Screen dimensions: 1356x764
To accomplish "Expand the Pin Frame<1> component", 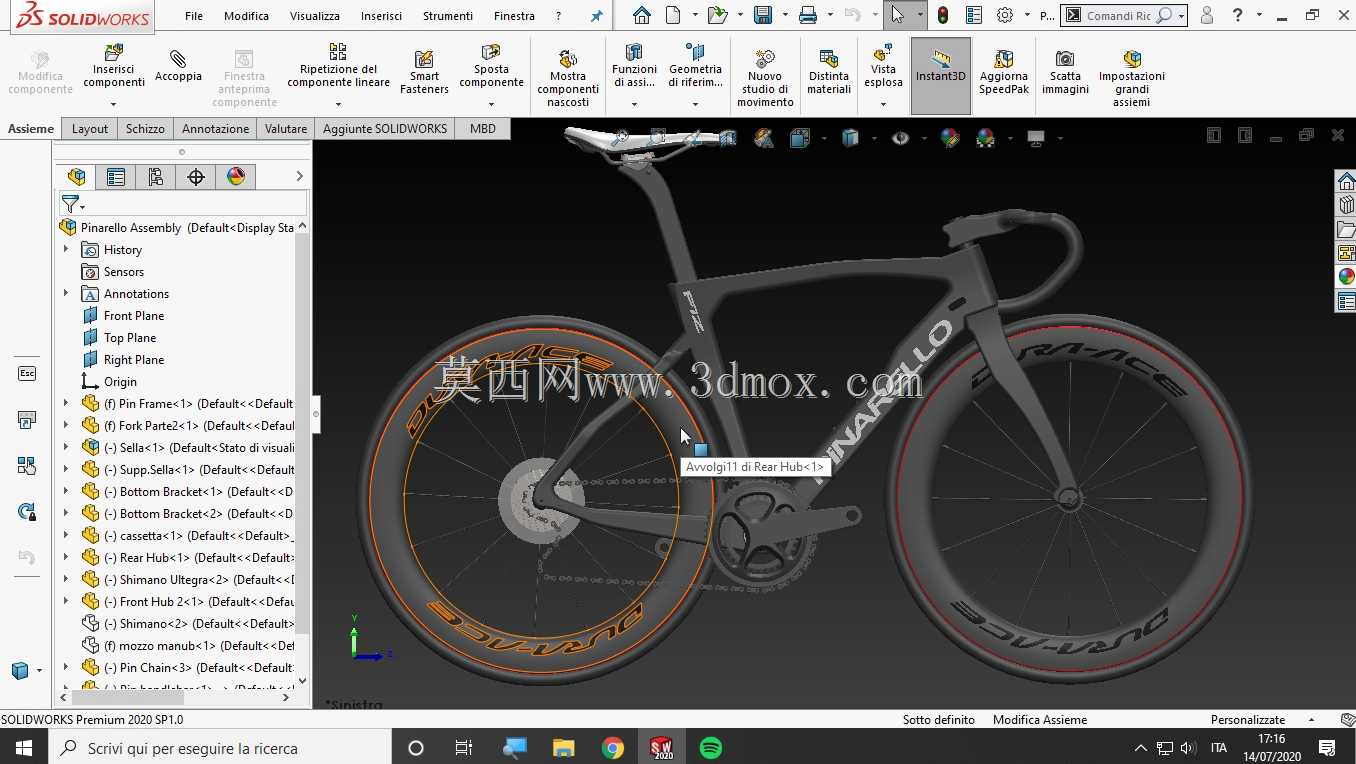I will pyautogui.click(x=66, y=404).
